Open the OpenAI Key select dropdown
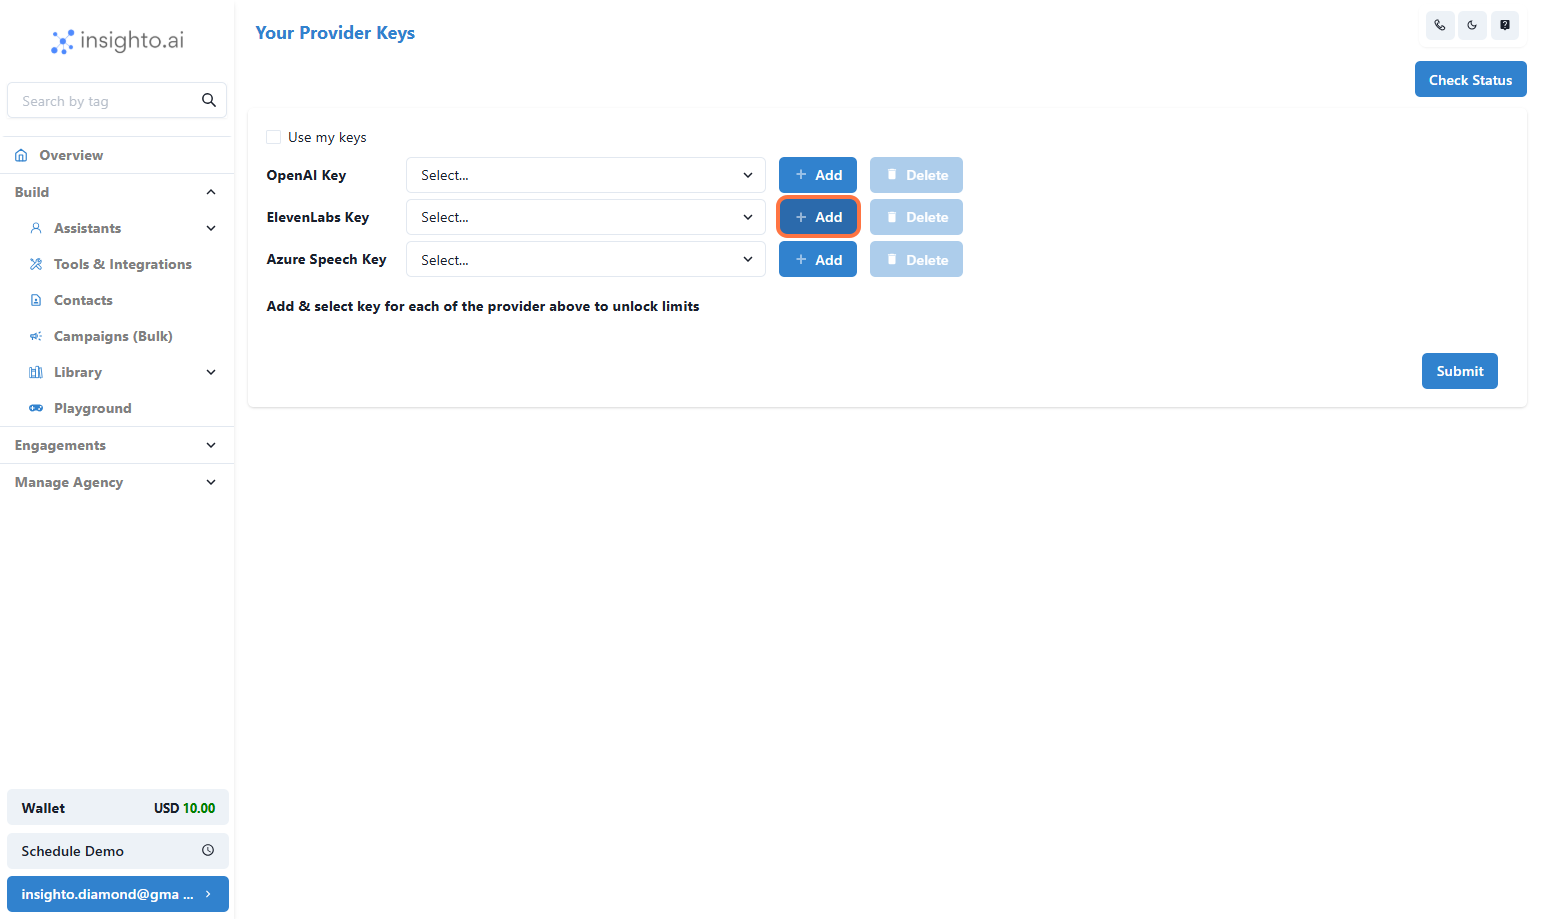Viewport: 1541px width, 919px height. [586, 175]
